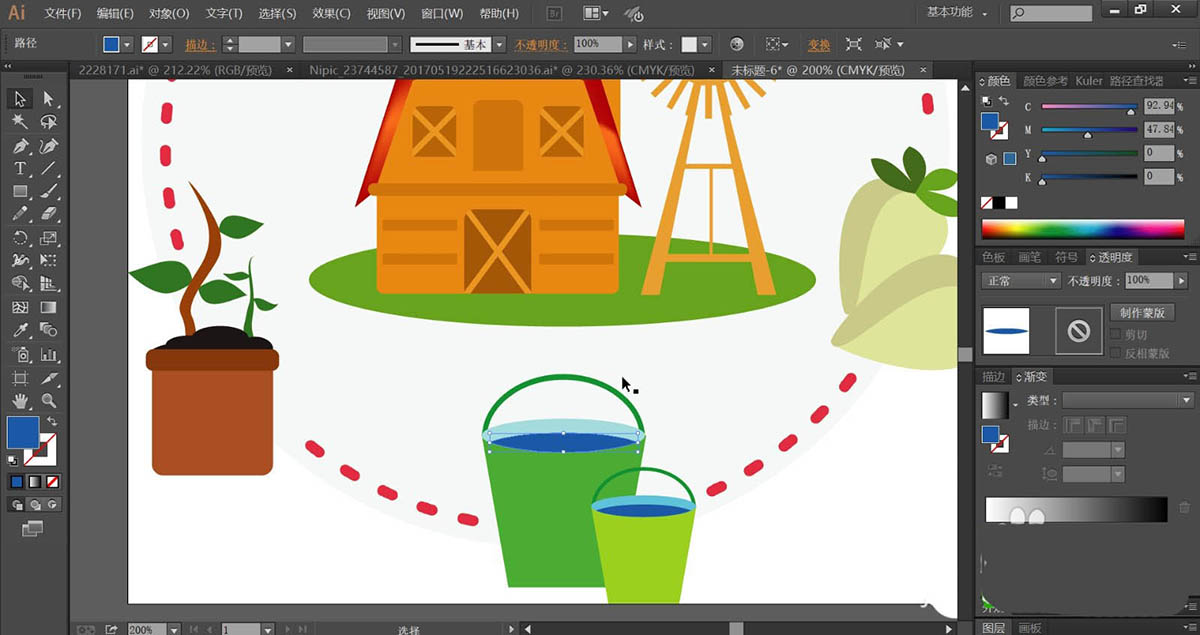Click the CMYK color spectrum bar
The height and width of the screenshot is (635, 1200).
tap(1083, 230)
